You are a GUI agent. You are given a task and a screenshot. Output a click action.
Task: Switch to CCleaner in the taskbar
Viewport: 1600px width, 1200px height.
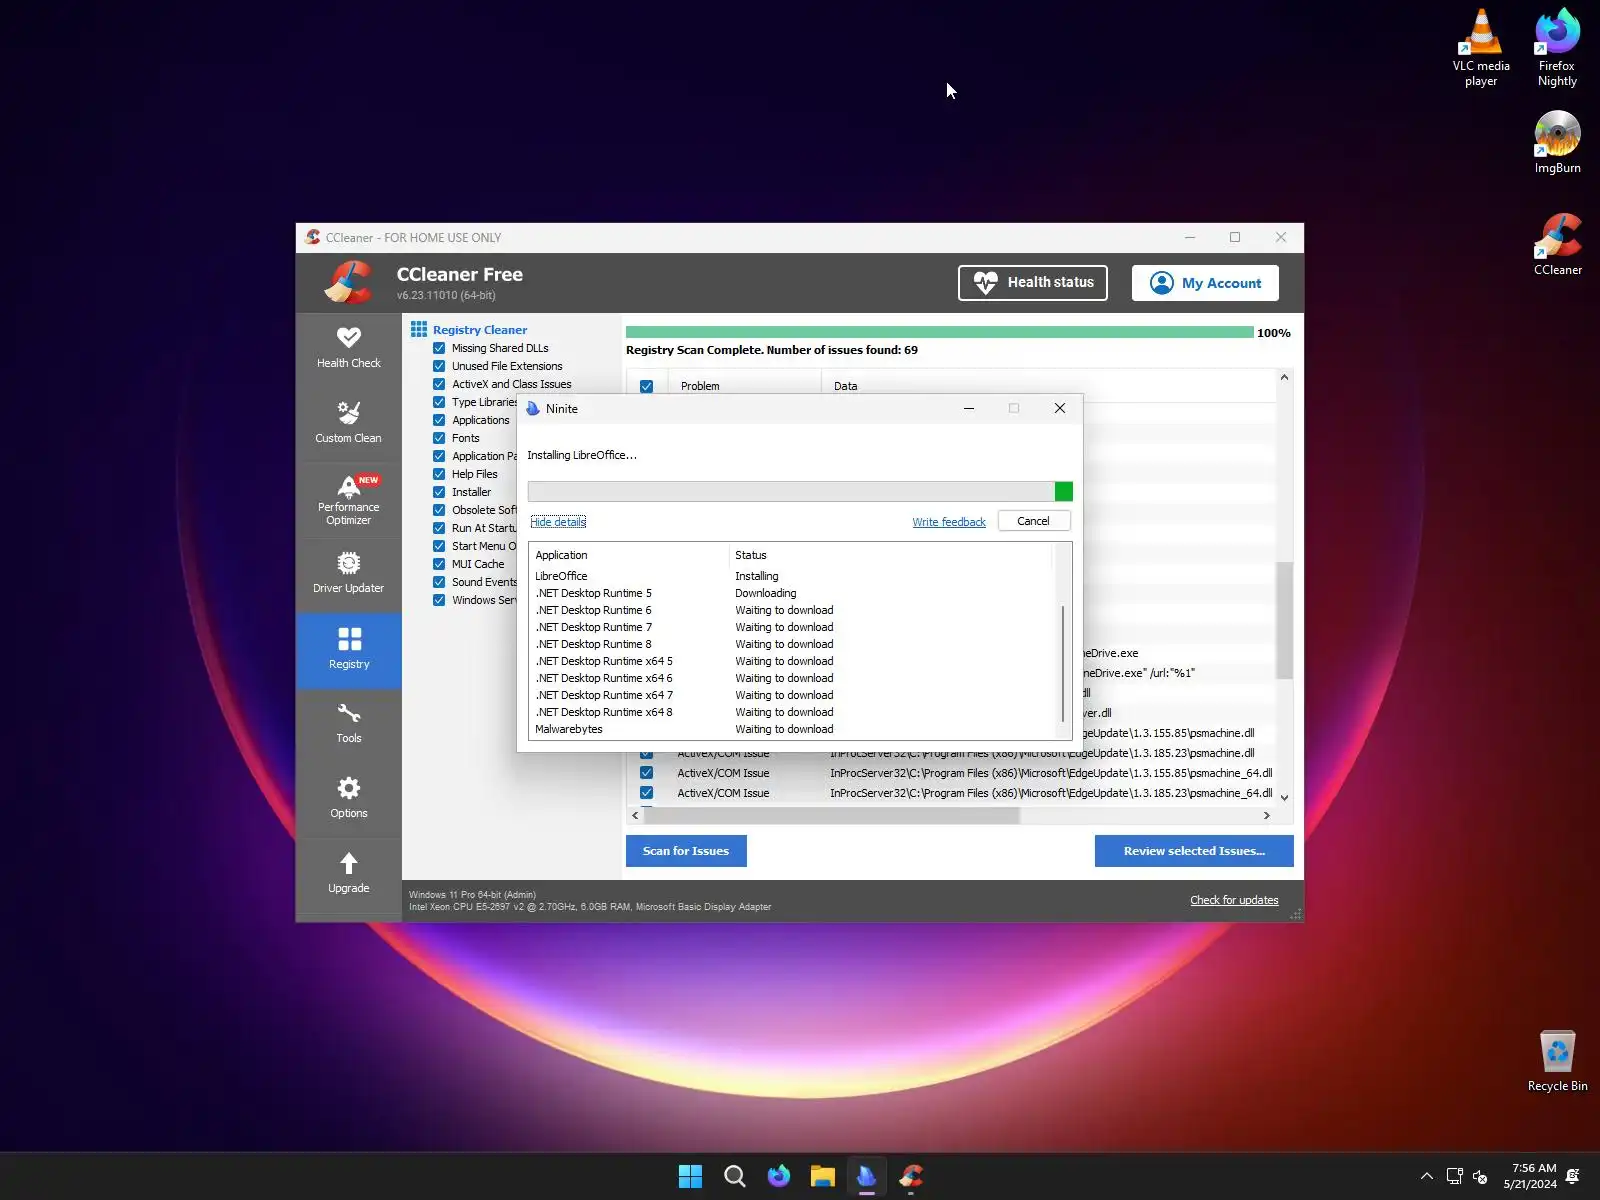[910, 1176]
